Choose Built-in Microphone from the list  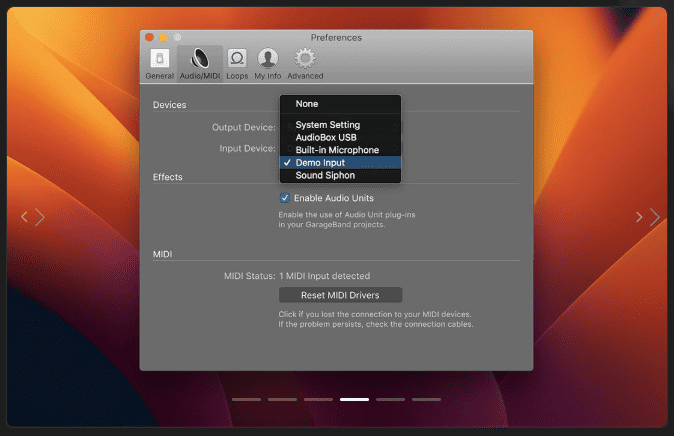point(340,150)
